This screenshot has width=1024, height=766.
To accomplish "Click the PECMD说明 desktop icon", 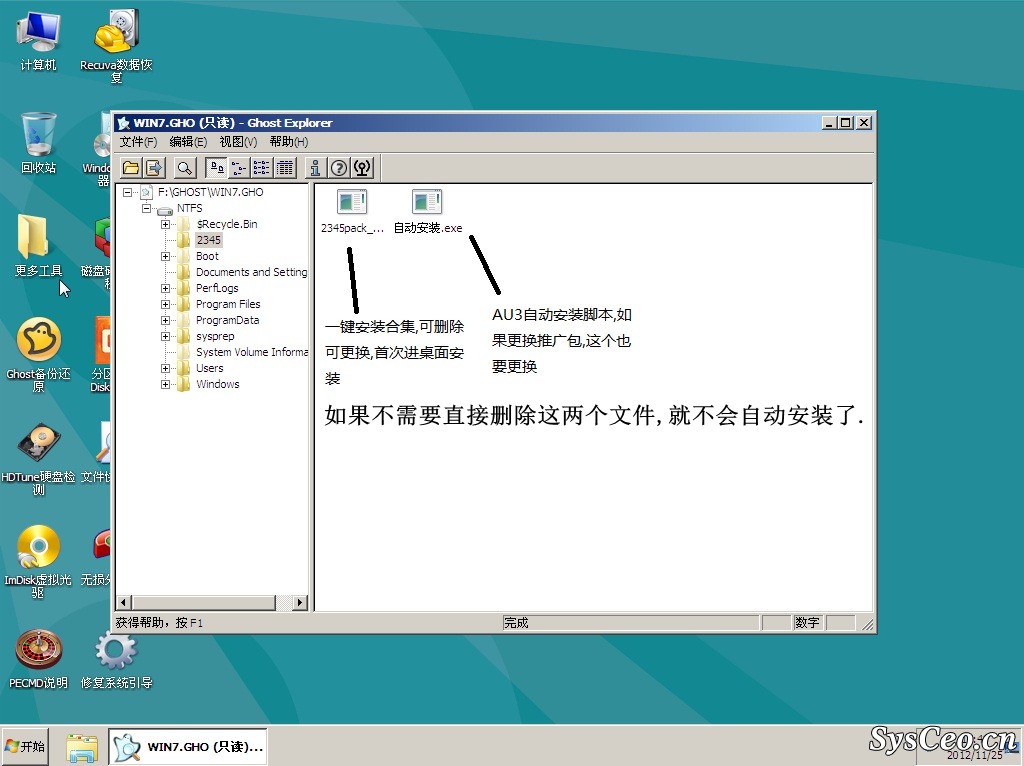I will 39,658.
